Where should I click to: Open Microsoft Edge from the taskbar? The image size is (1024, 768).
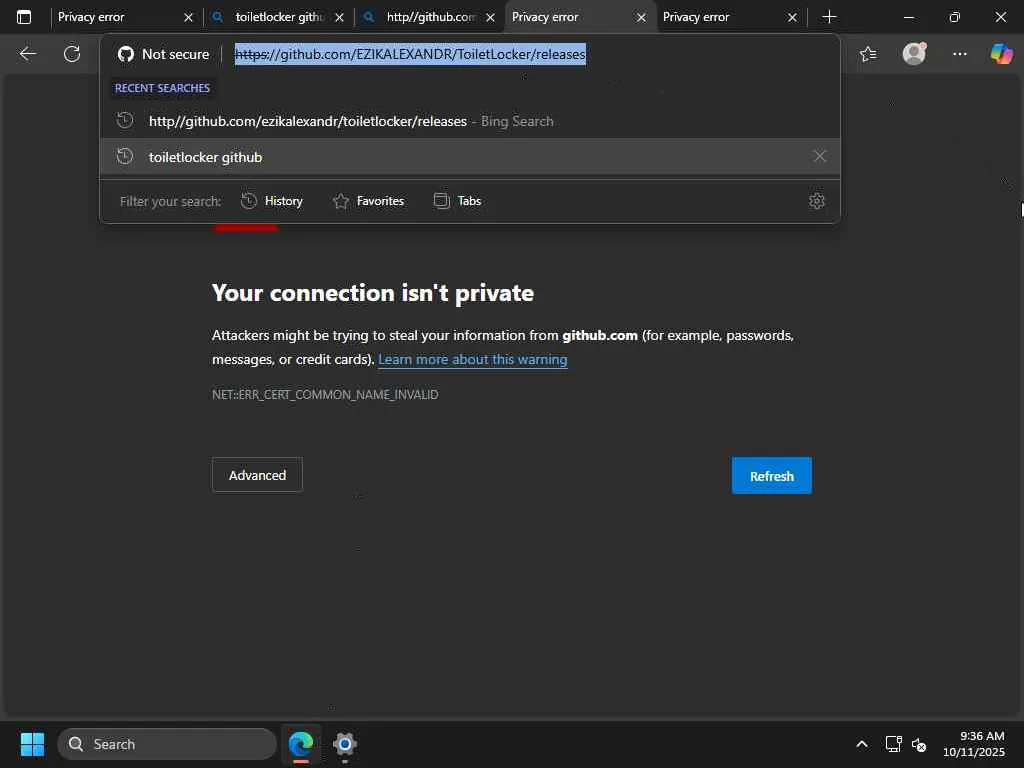pos(301,744)
